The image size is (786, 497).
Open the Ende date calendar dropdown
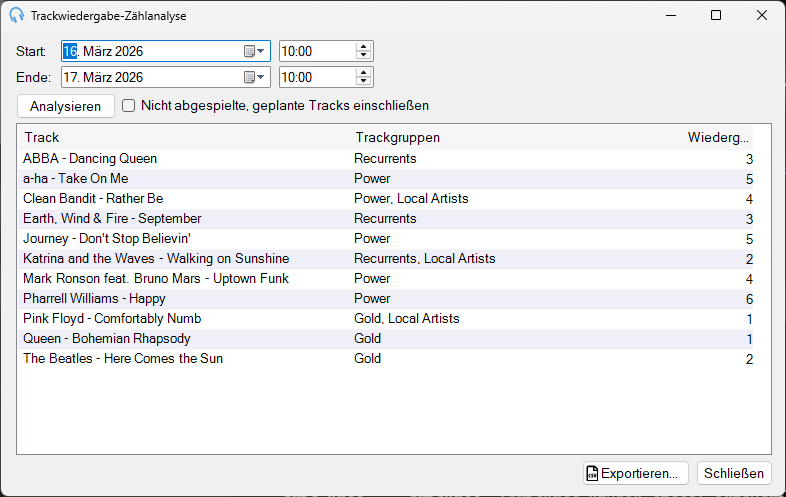coord(254,77)
